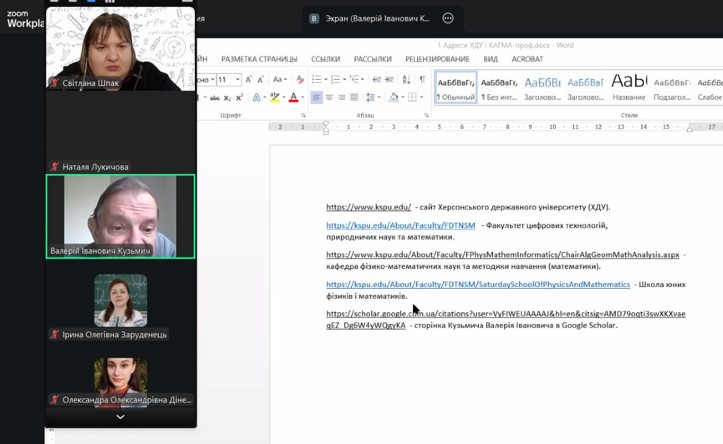Viewport: 723px width, 444px height.
Task: Apply the subscript formatting icon
Action: 227,98
